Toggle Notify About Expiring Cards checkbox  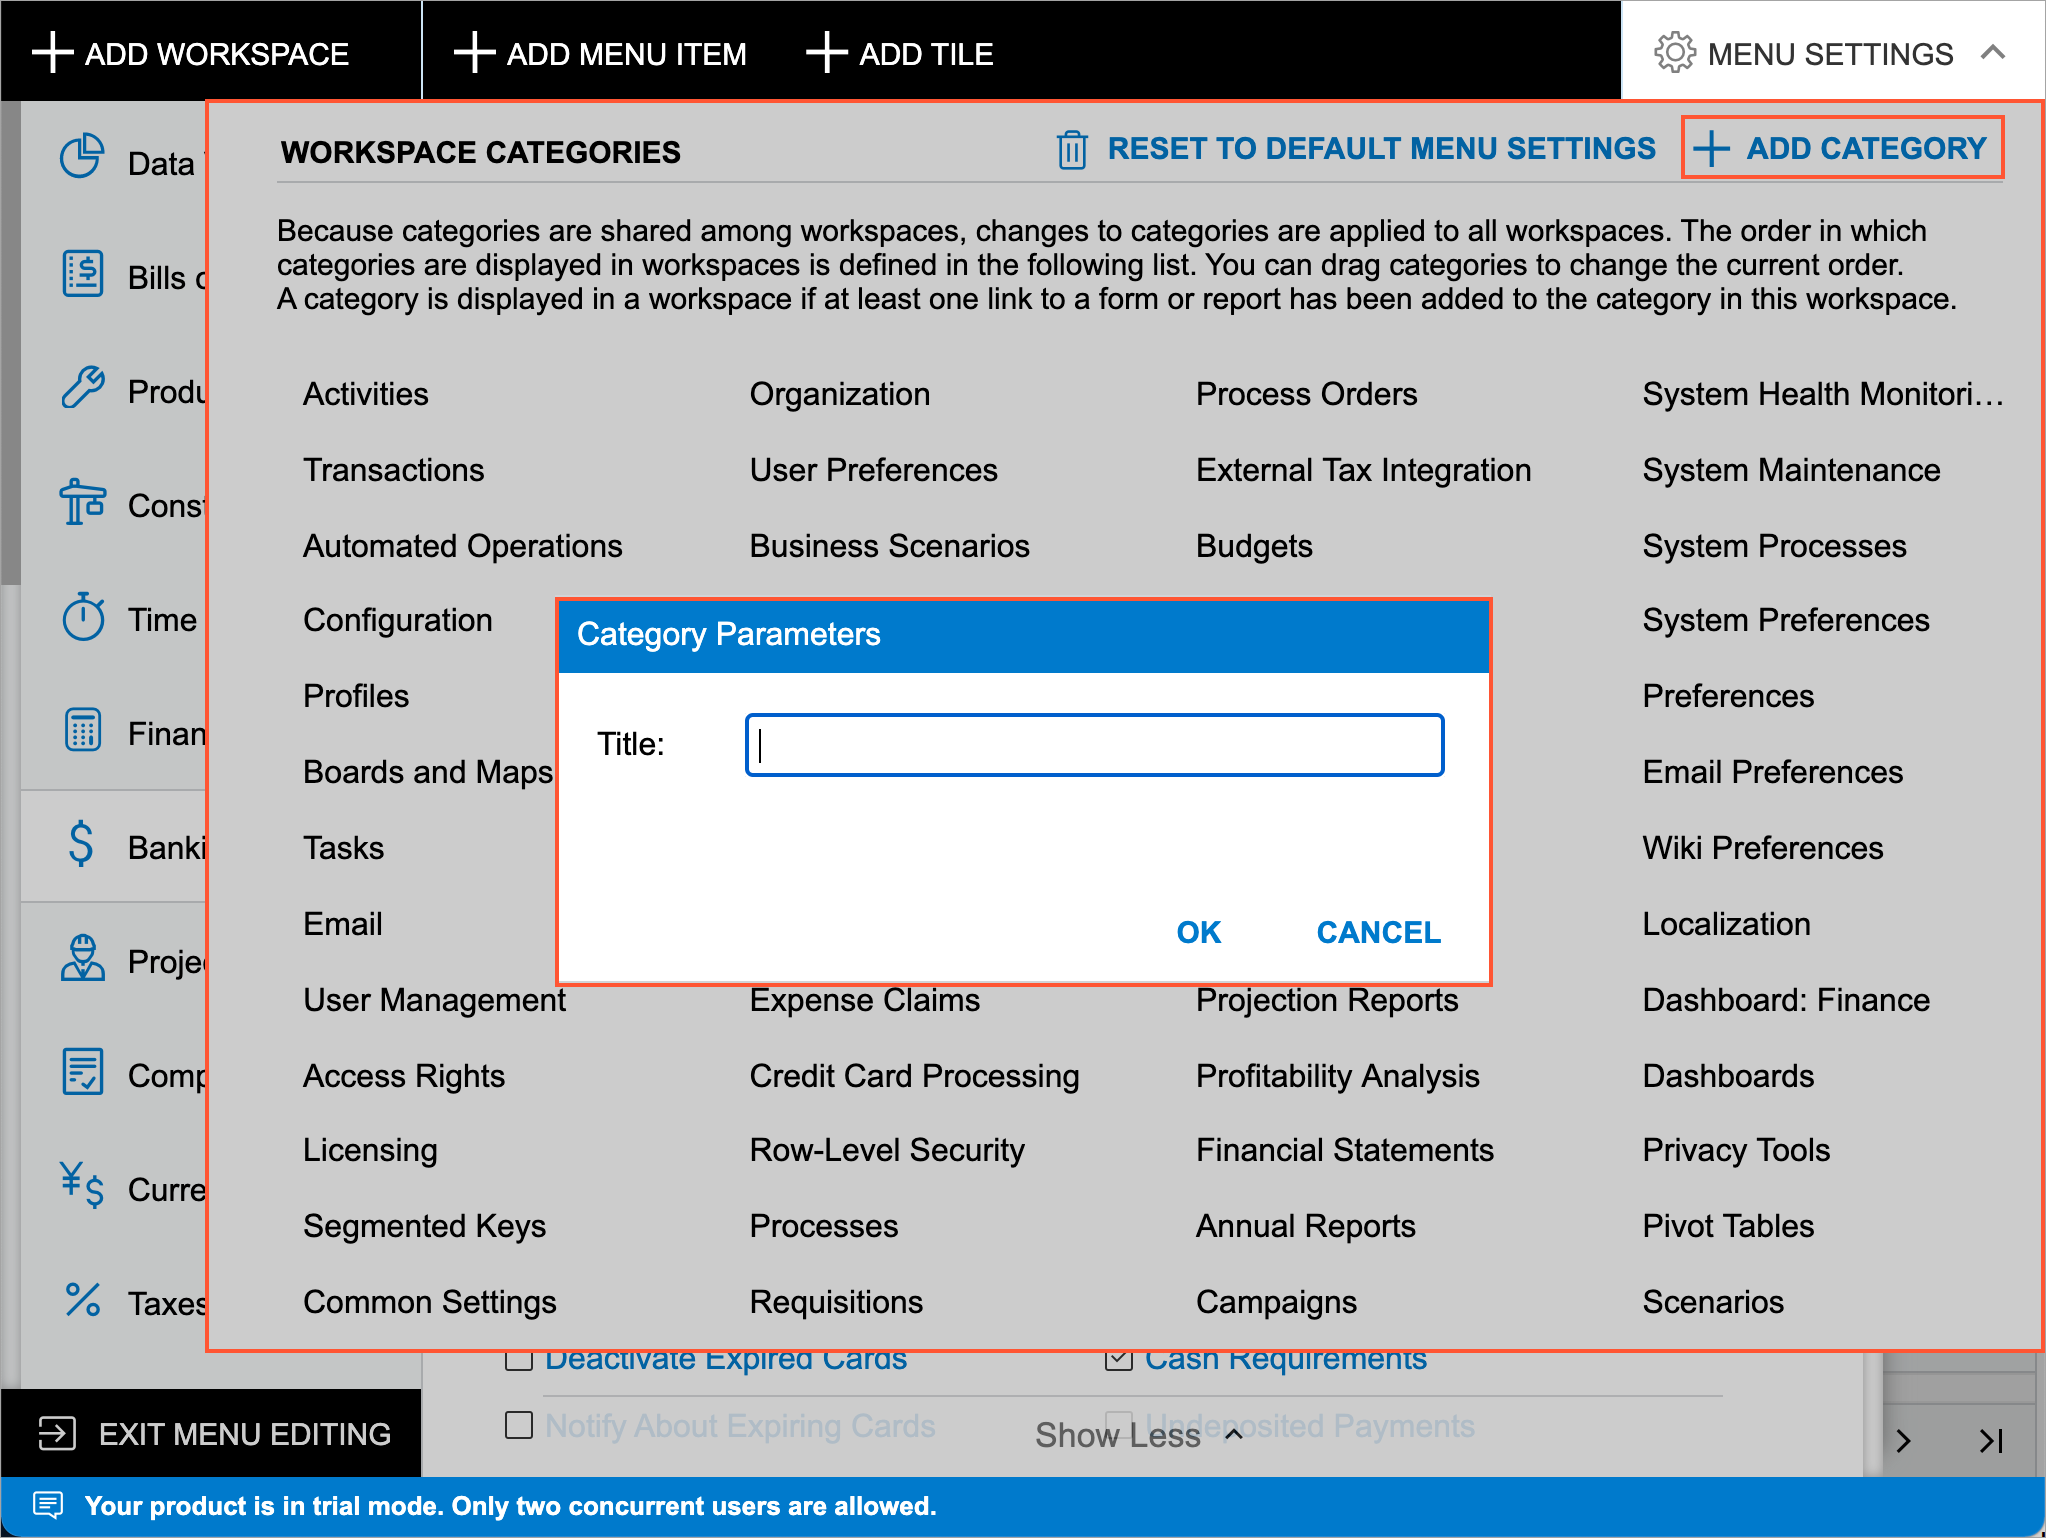pyautogui.click(x=518, y=1425)
